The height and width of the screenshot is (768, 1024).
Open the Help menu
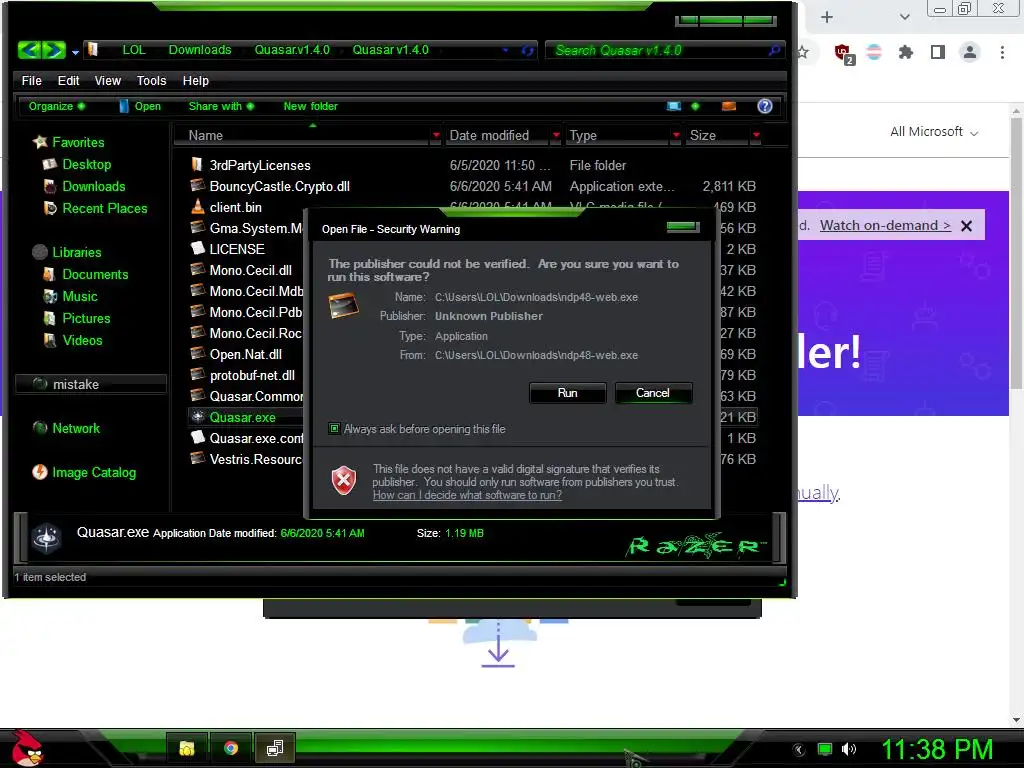(195, 80)
